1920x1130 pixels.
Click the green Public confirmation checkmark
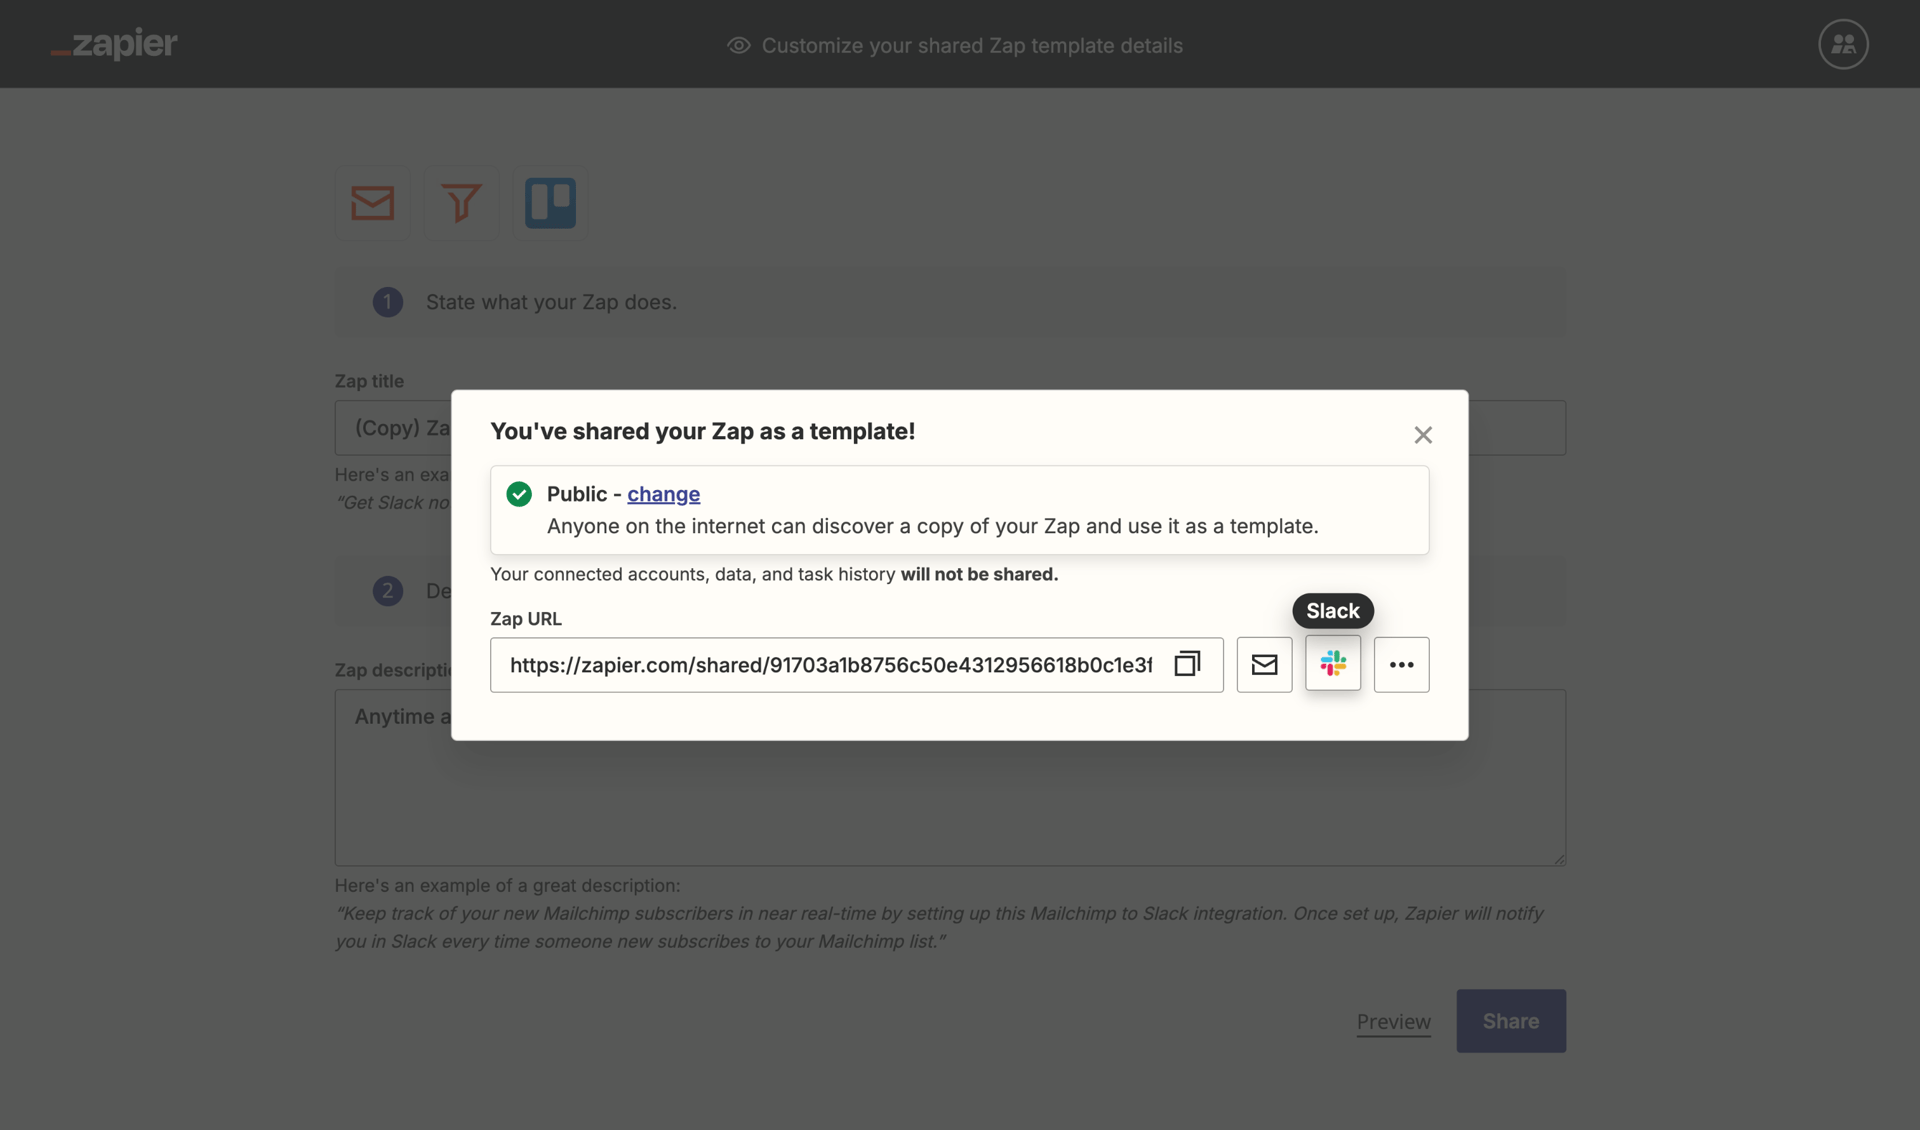click(519, 494)
